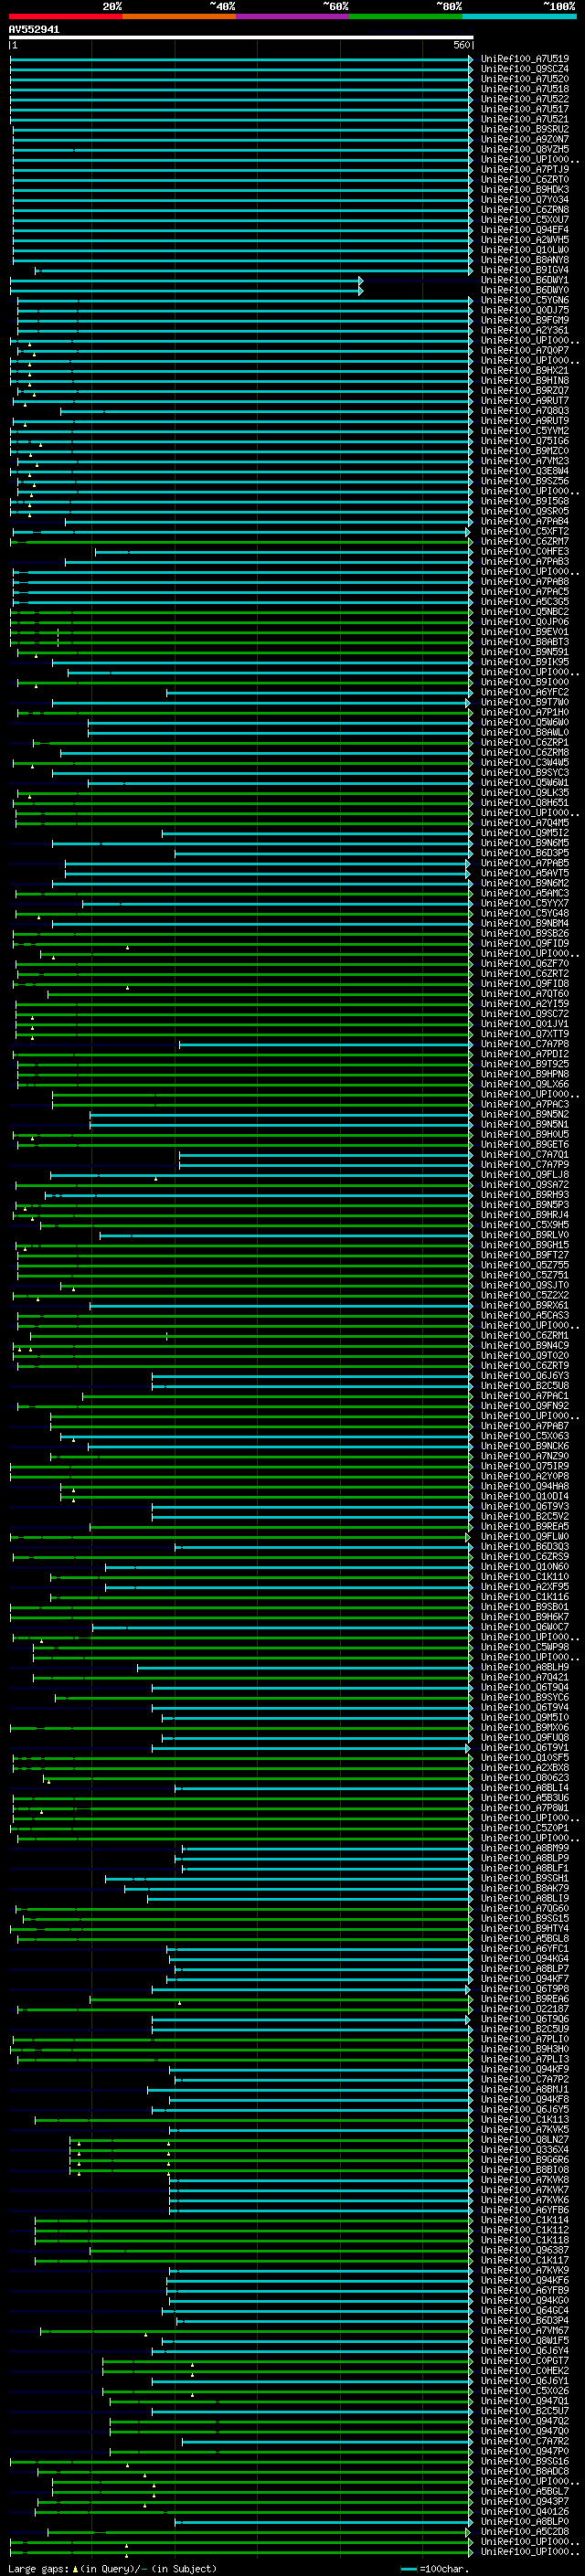Image resolution: width=585 pixels, height=2576 pixels.
Task: Click the UniRef100_C5YGN6 label
Action: point(525,300)
